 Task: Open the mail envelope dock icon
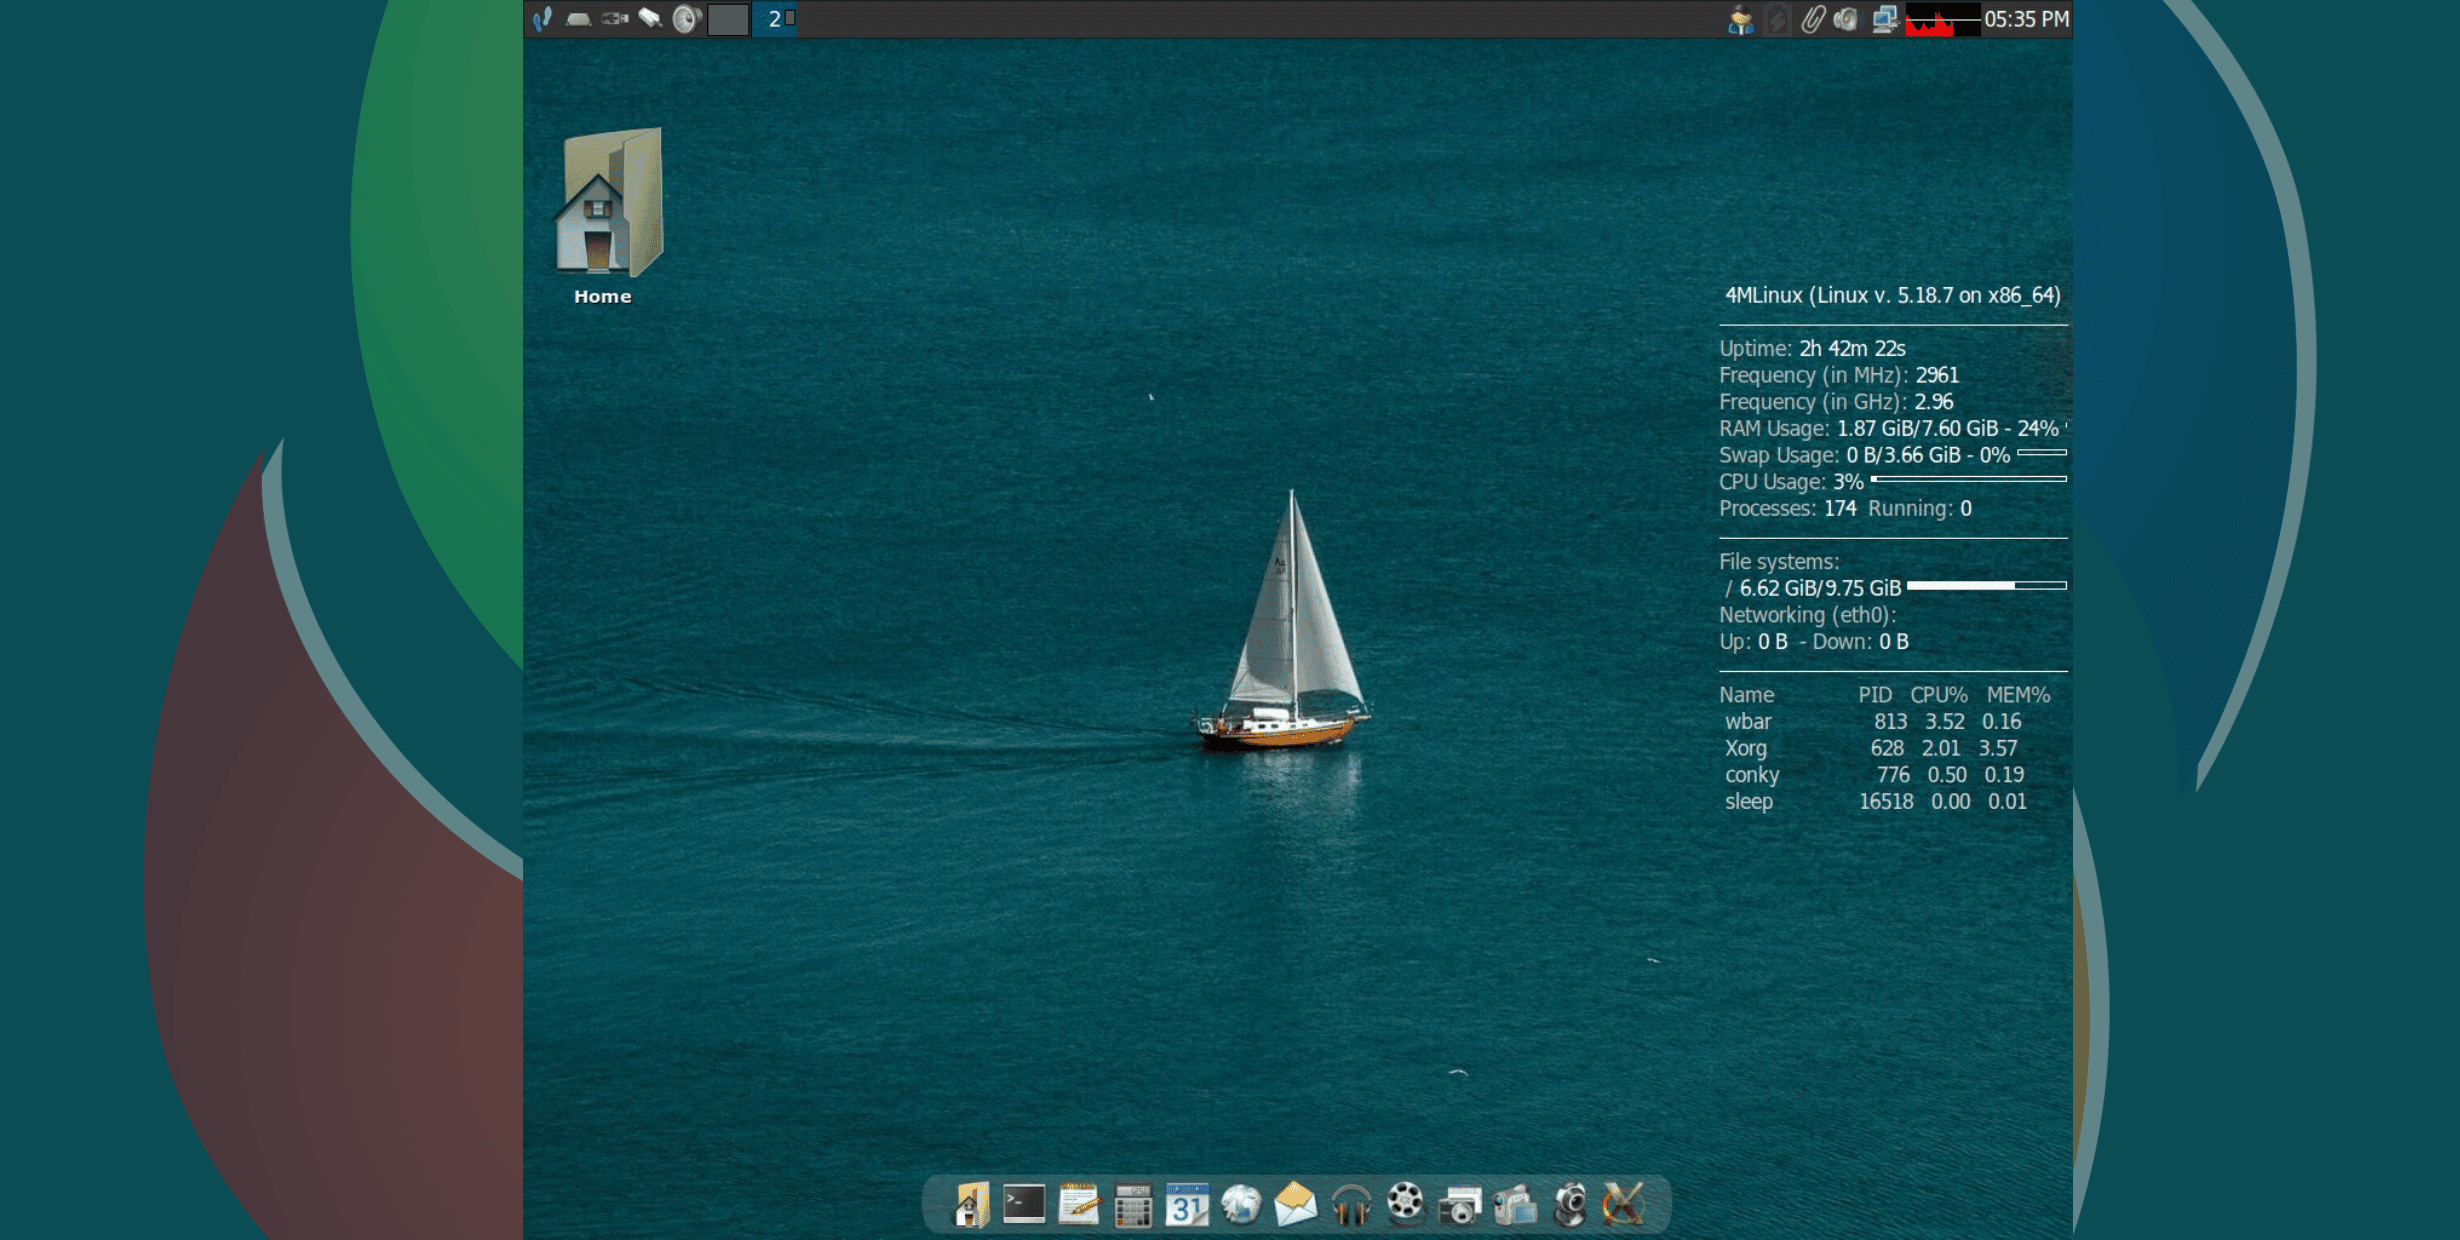[1296, 1205]
